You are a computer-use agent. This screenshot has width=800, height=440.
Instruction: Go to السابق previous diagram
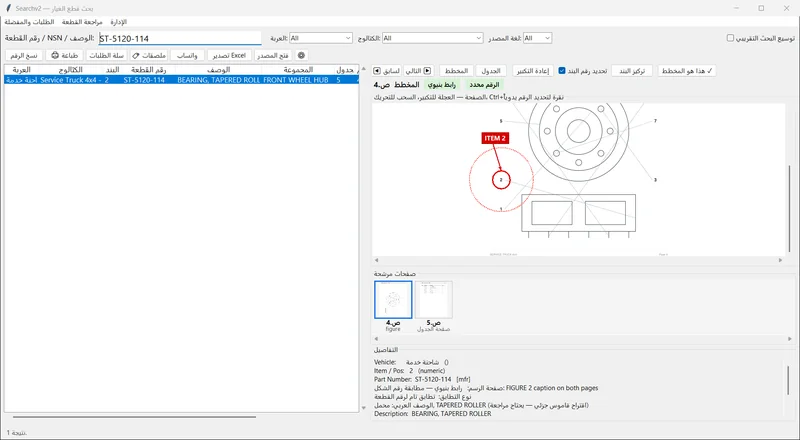(386, 71)
